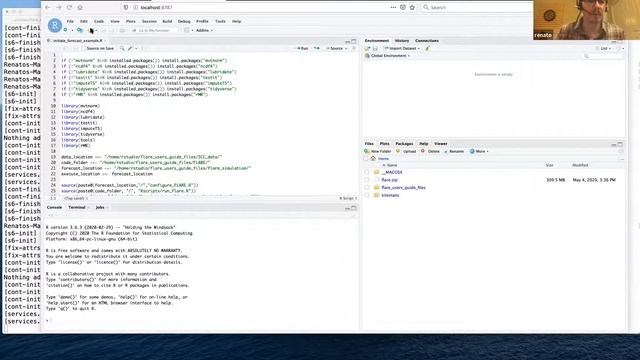Click the Home breadcrumb link
640x360 pixels.
pyautogui.click(x=383, y=158)
